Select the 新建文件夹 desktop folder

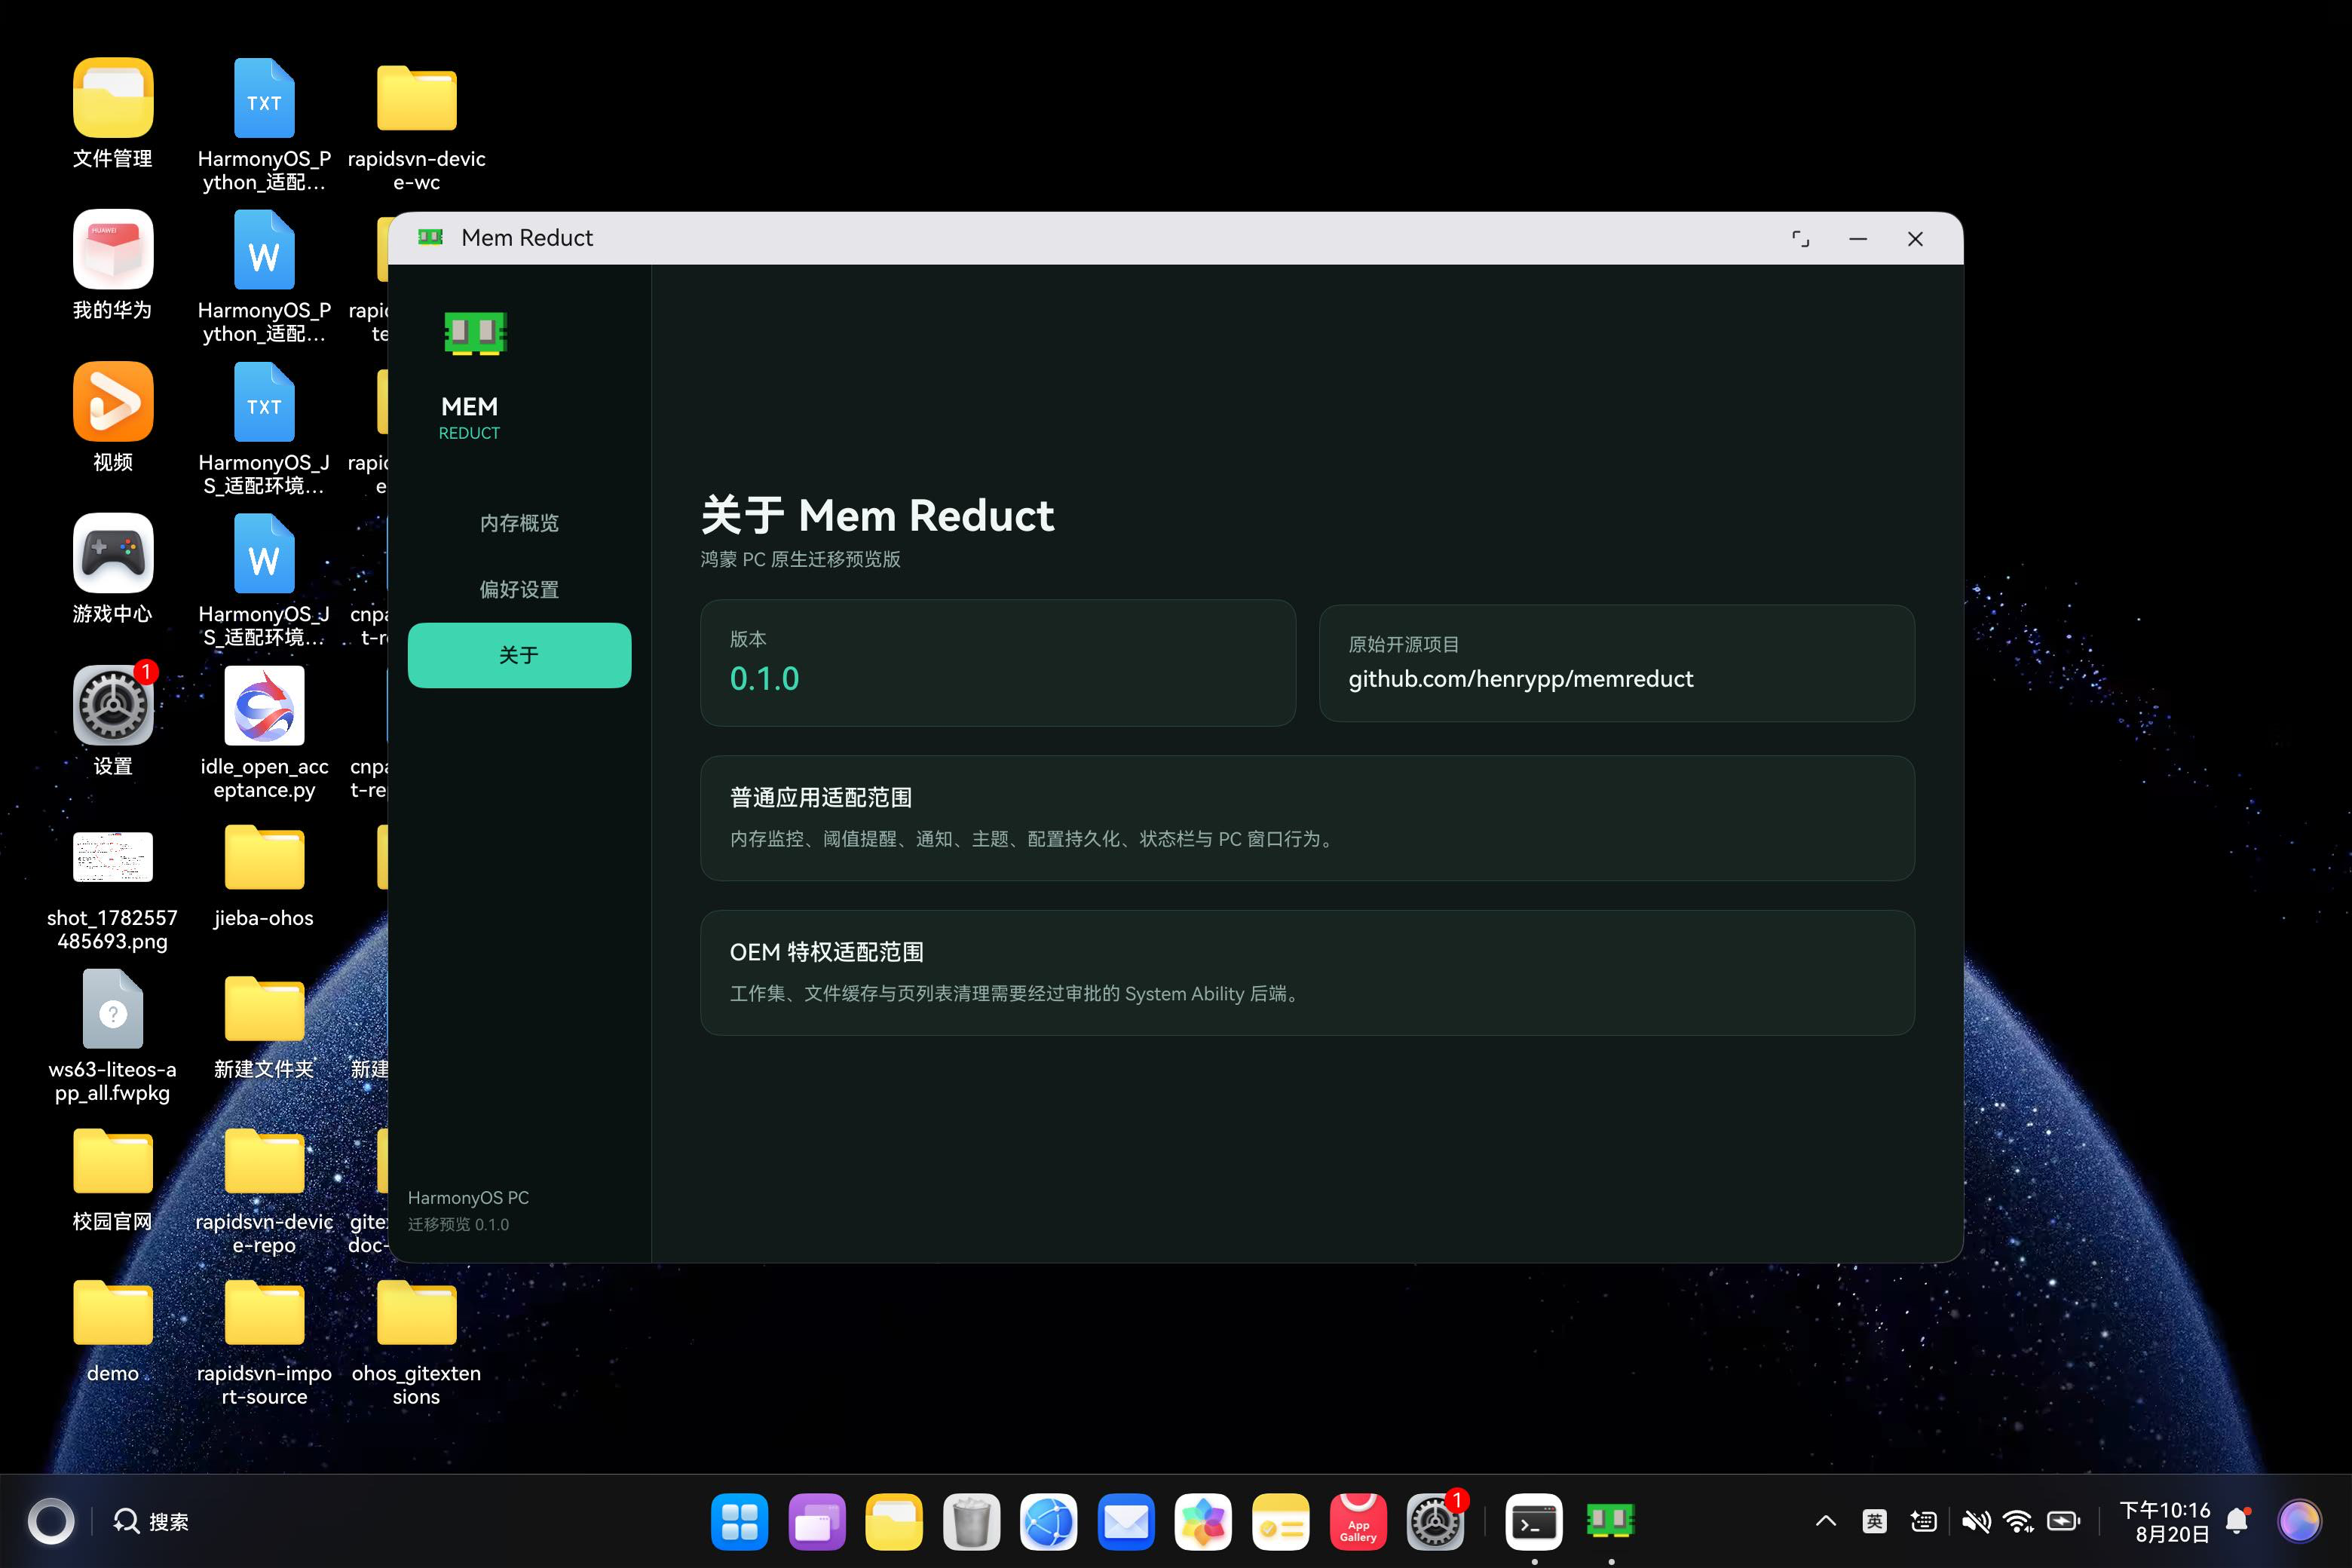[x=264, y=1010]
